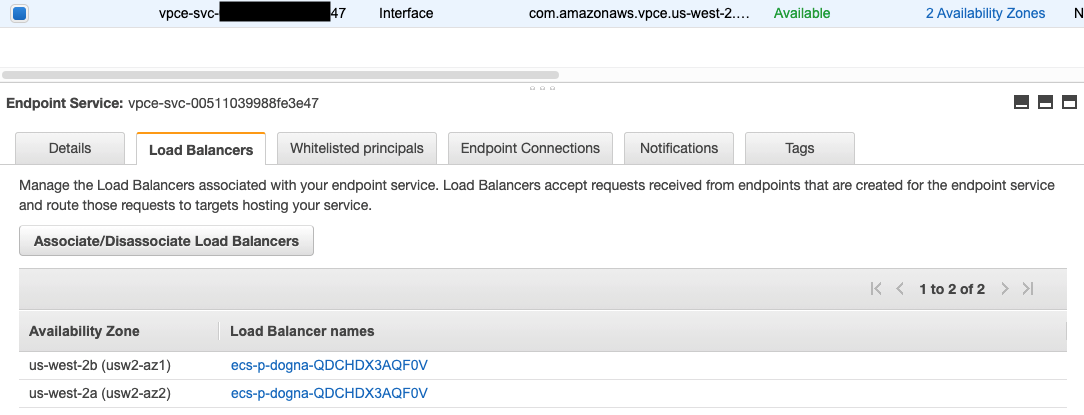Sort by Availability Zone column header
The width and height of the screenshot is (1084, 415).
(84, 331)
